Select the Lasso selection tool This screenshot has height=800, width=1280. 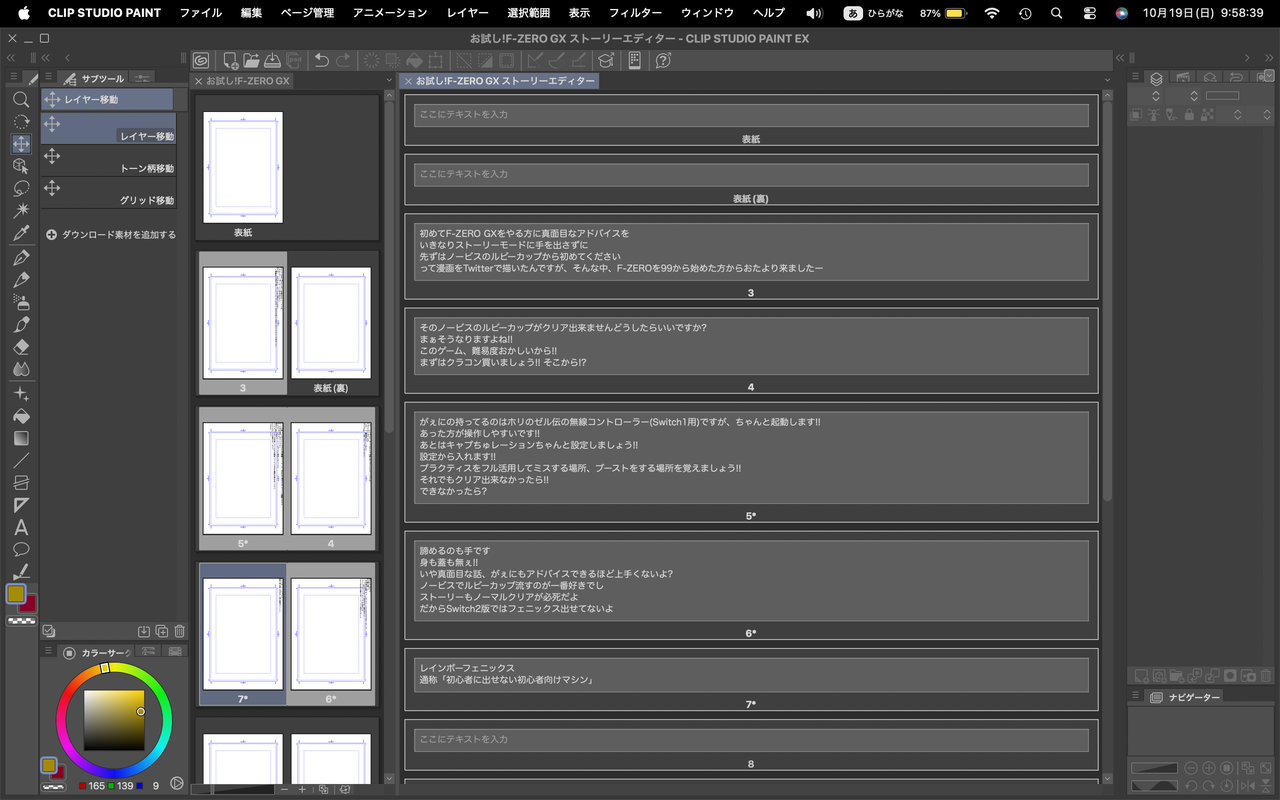21,188
